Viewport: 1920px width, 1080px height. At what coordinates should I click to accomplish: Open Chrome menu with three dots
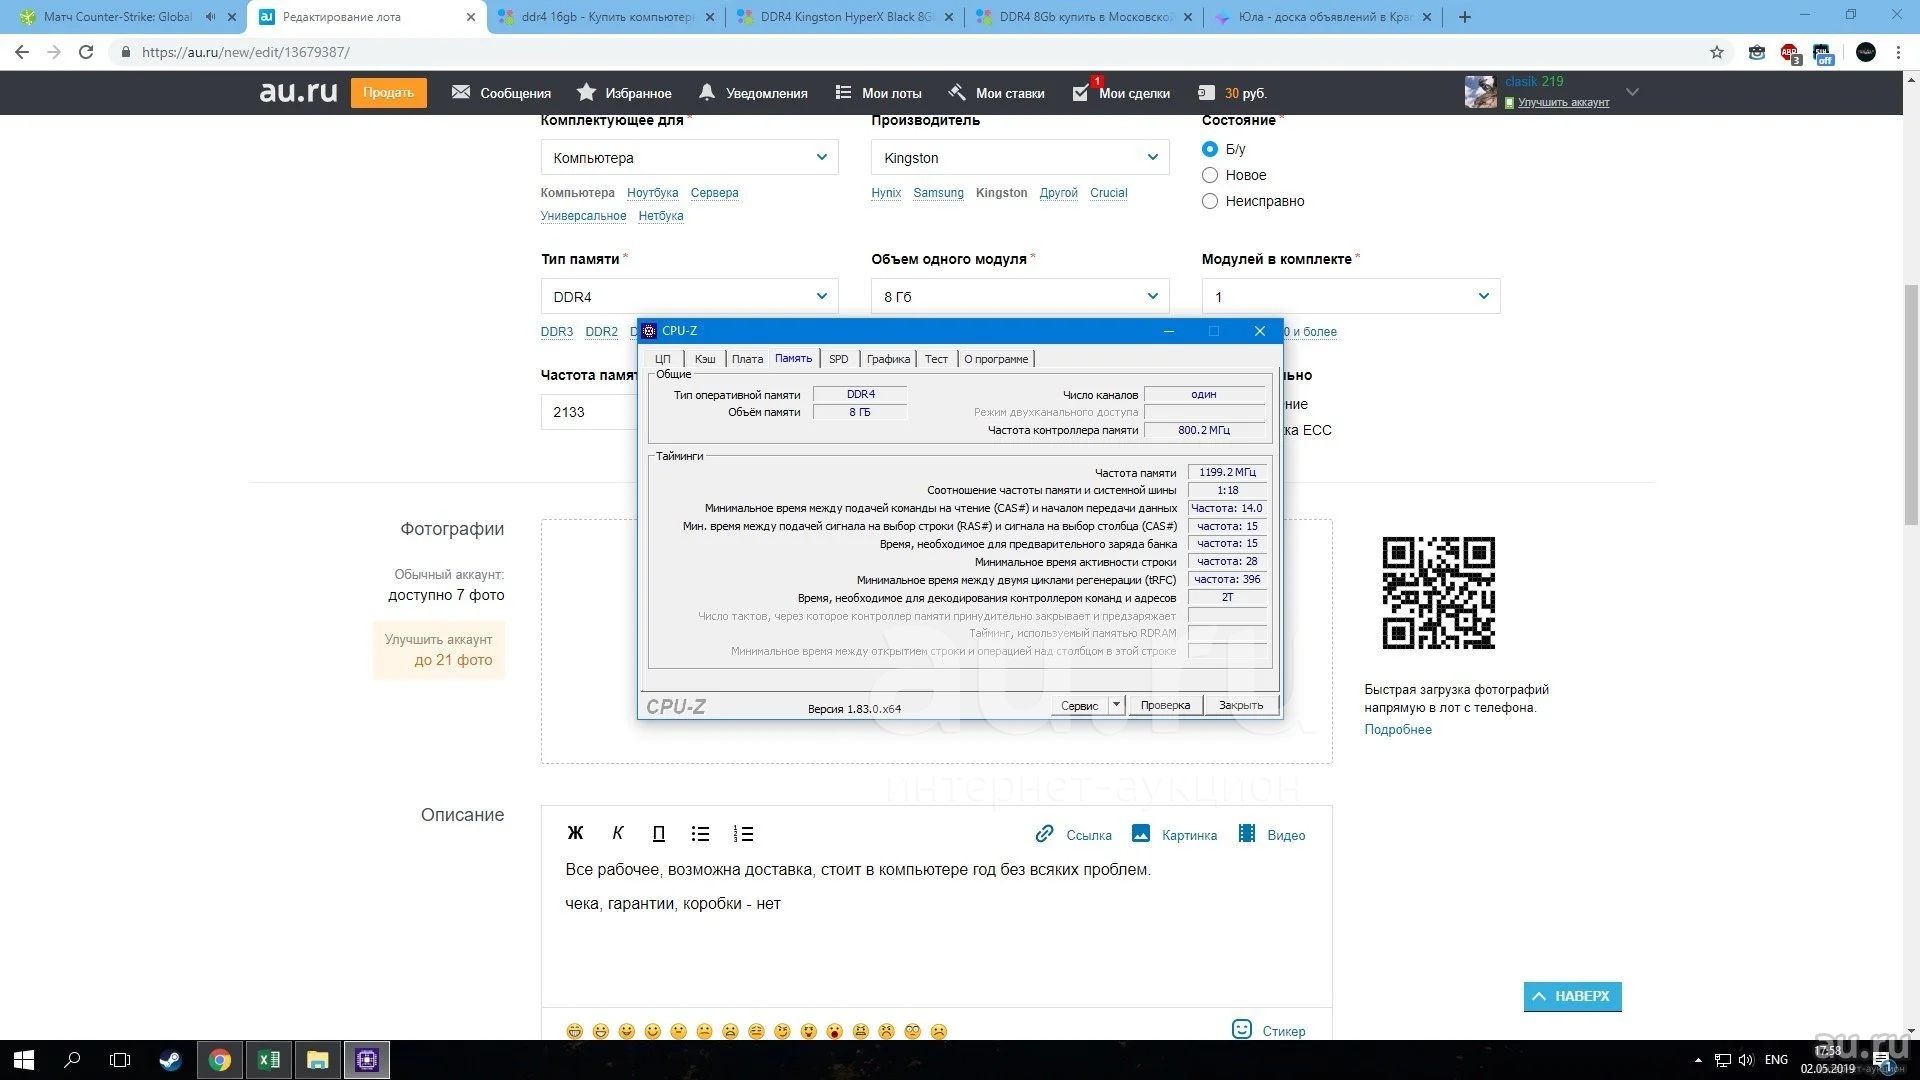tap(1898, 52)
